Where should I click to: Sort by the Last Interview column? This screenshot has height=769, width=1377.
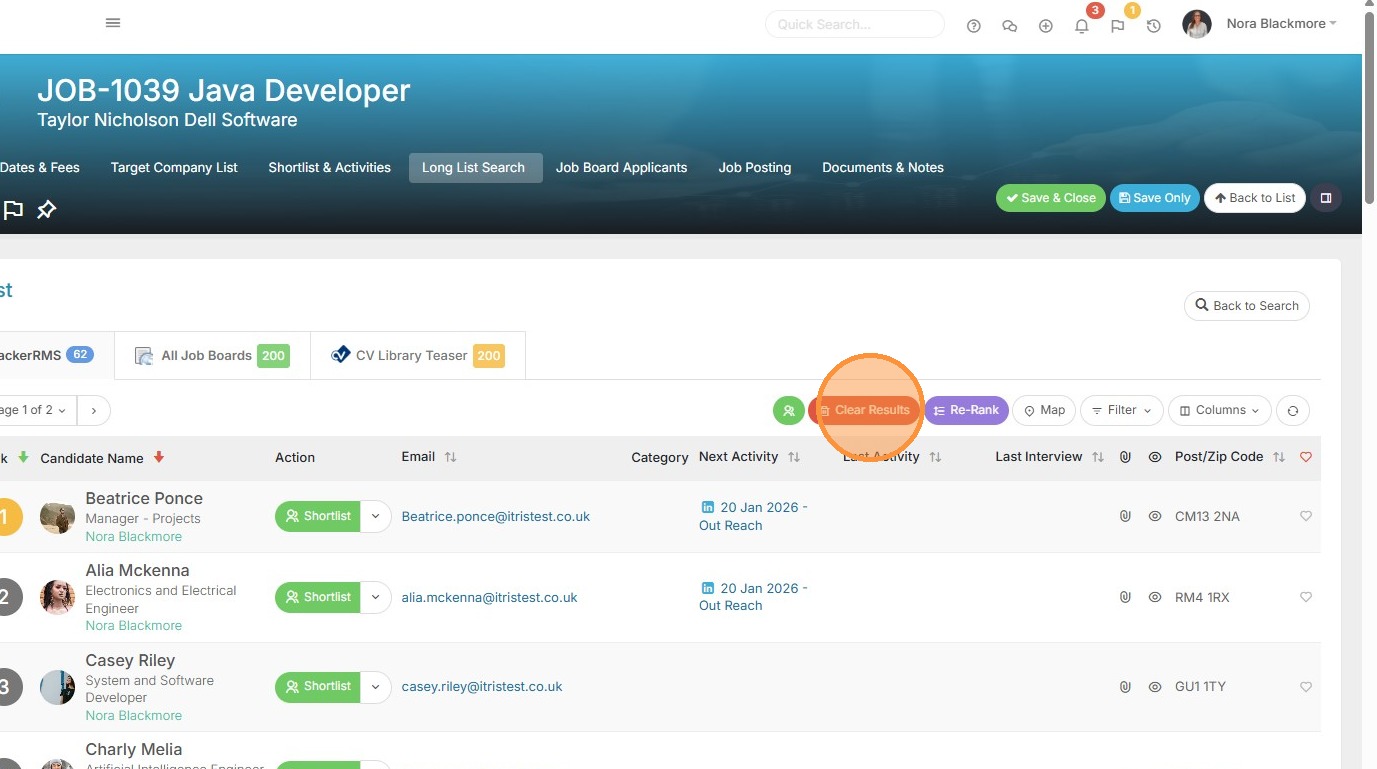pos(1049,457)
